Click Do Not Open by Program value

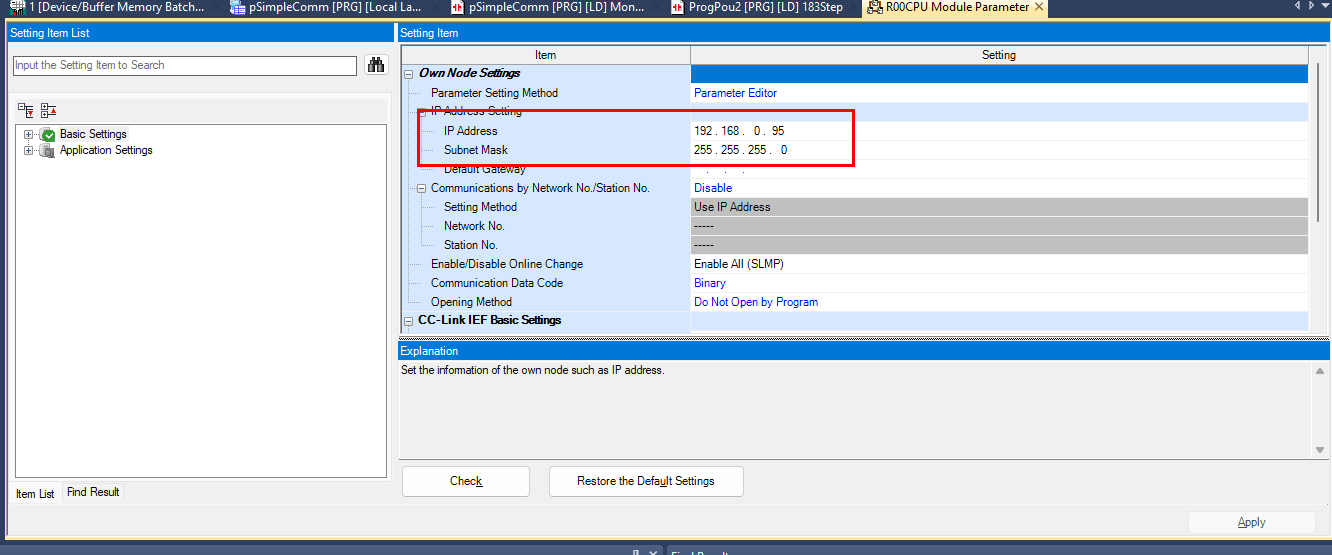756,302
